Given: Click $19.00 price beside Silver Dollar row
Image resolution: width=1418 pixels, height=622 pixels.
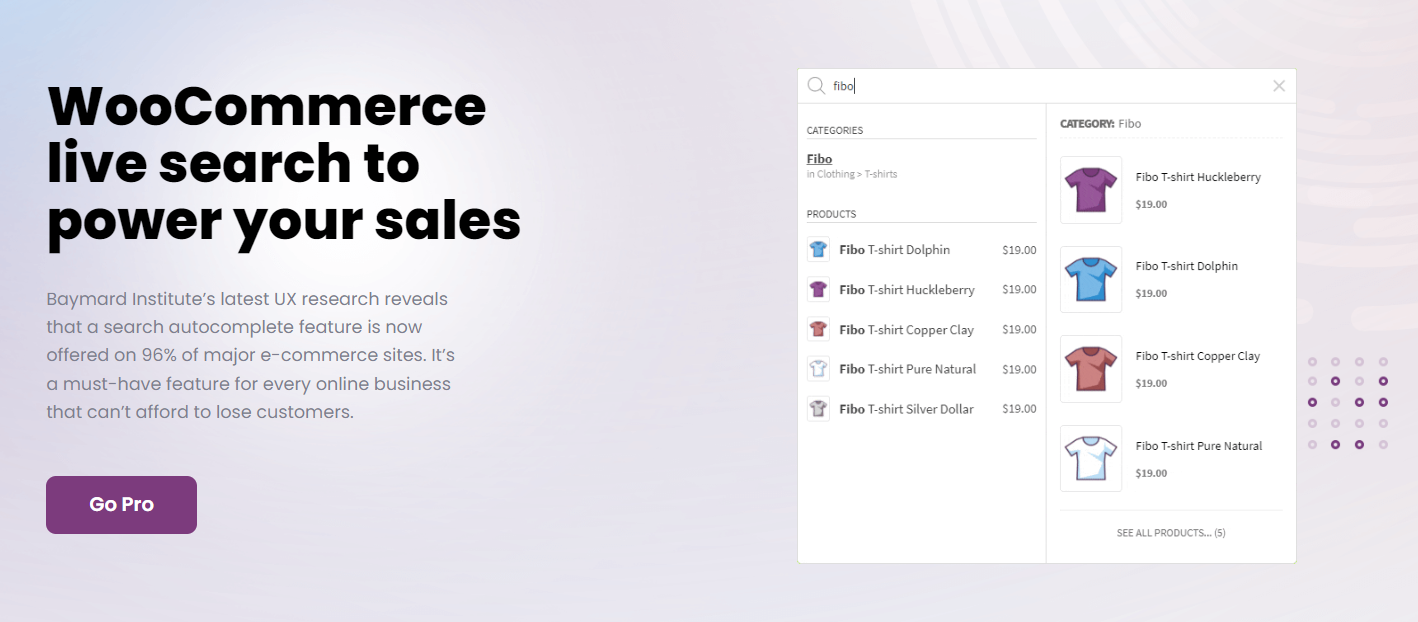Looking at the screenshot, I should click(x=1019, y=409).
